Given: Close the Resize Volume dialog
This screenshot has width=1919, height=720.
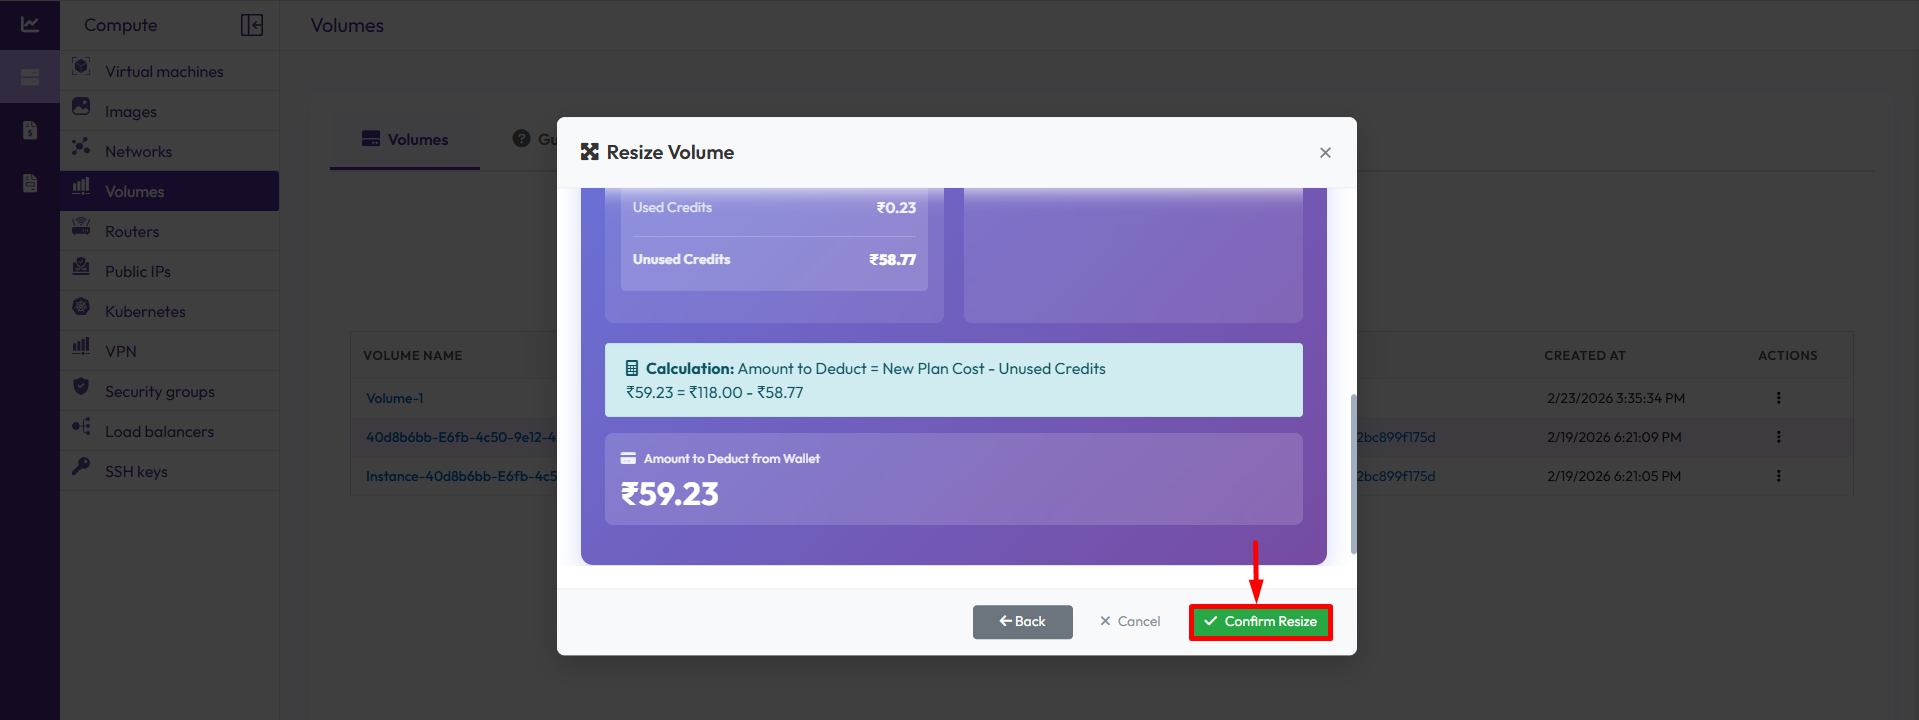Looking at the screenshot, I should [1325, 153].
